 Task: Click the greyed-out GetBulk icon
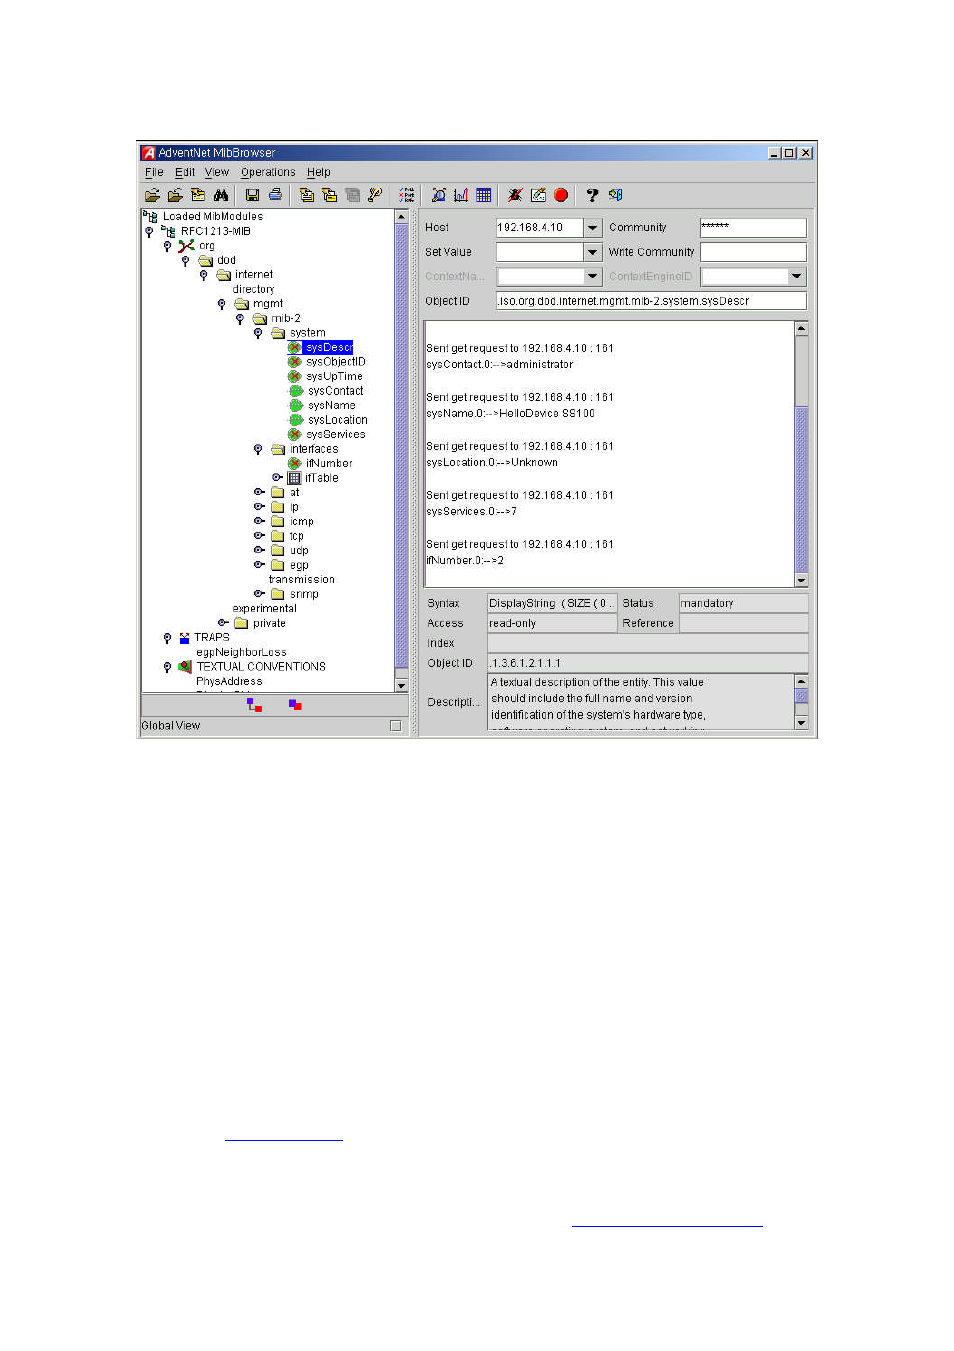click(x=352, y=195)
